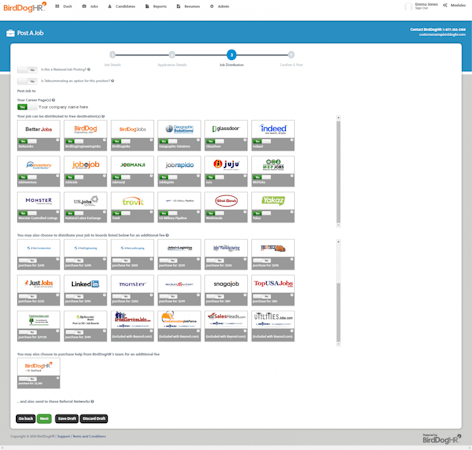Image resolution: width=472 pixels, height=450 pixels.
Task: Click the Utilities Jobs logo card
Action: (x=273, y=319)
